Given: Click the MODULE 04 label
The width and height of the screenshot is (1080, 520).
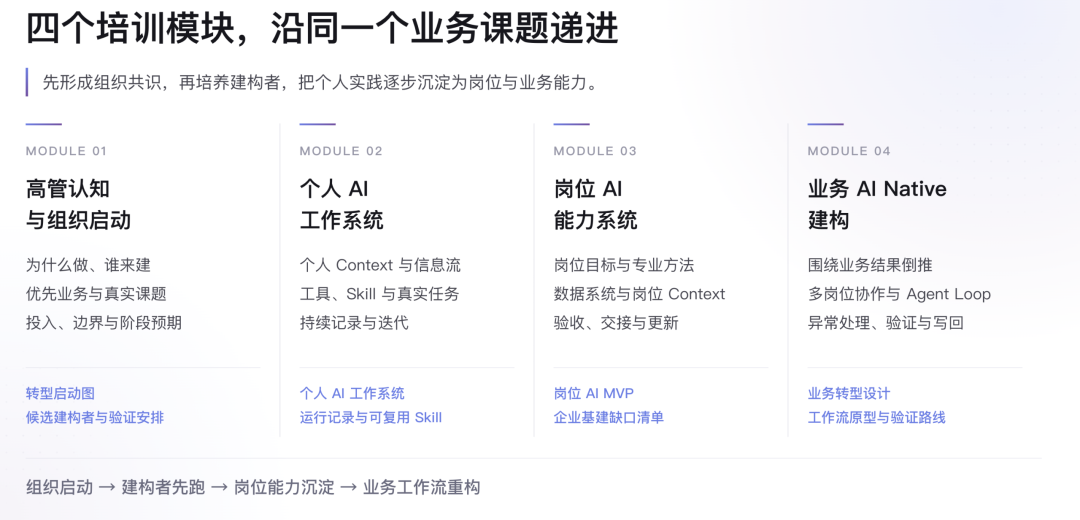Looking at the screenshot, I should click(x=849, y=151).
